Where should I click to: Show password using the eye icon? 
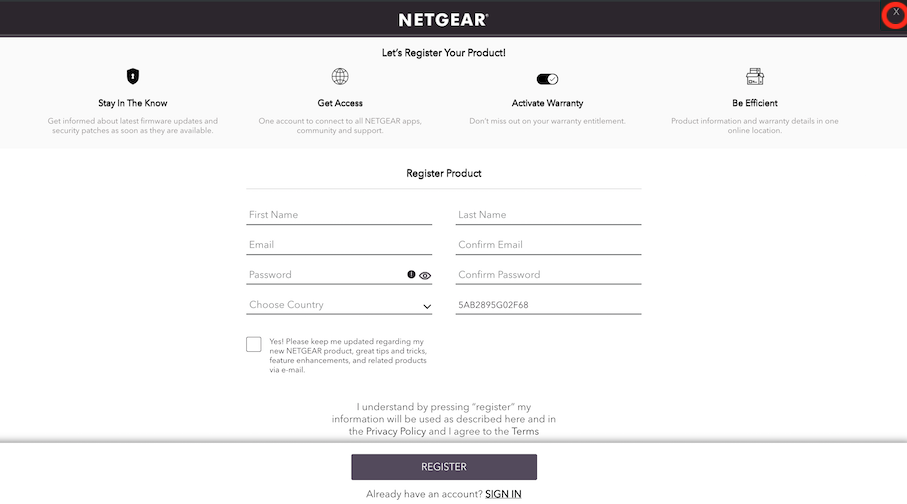point(425,275)
